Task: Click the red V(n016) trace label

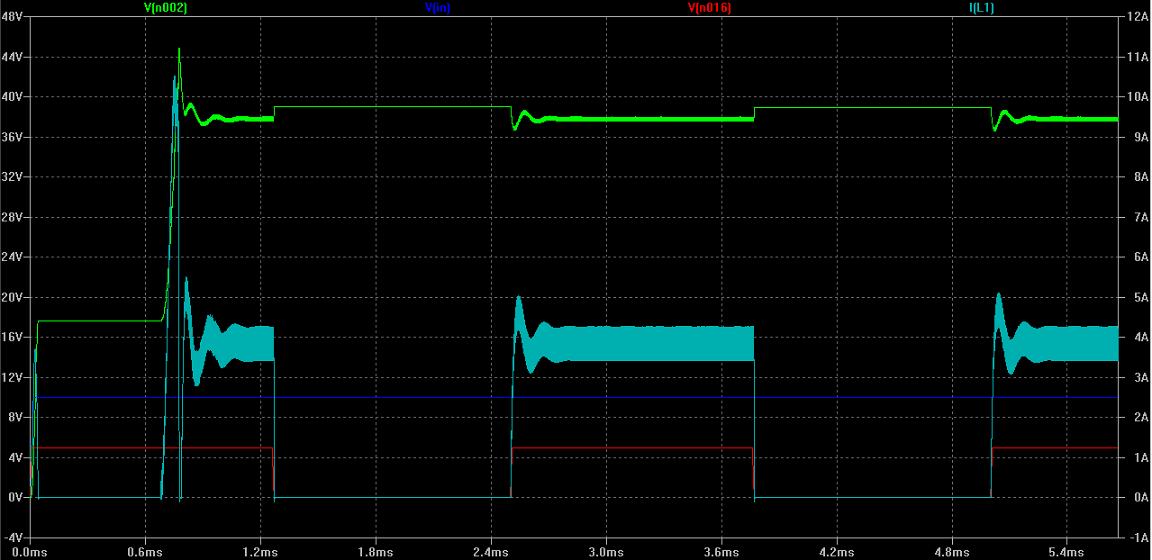Action: [x=709, y=7]
